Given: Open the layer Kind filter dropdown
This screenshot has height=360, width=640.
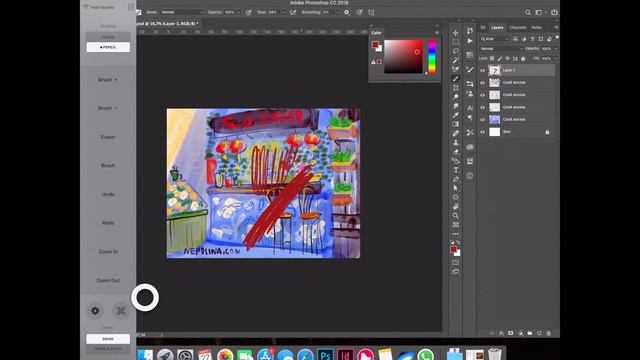Looking at the screenshot, I should (494, 39).
